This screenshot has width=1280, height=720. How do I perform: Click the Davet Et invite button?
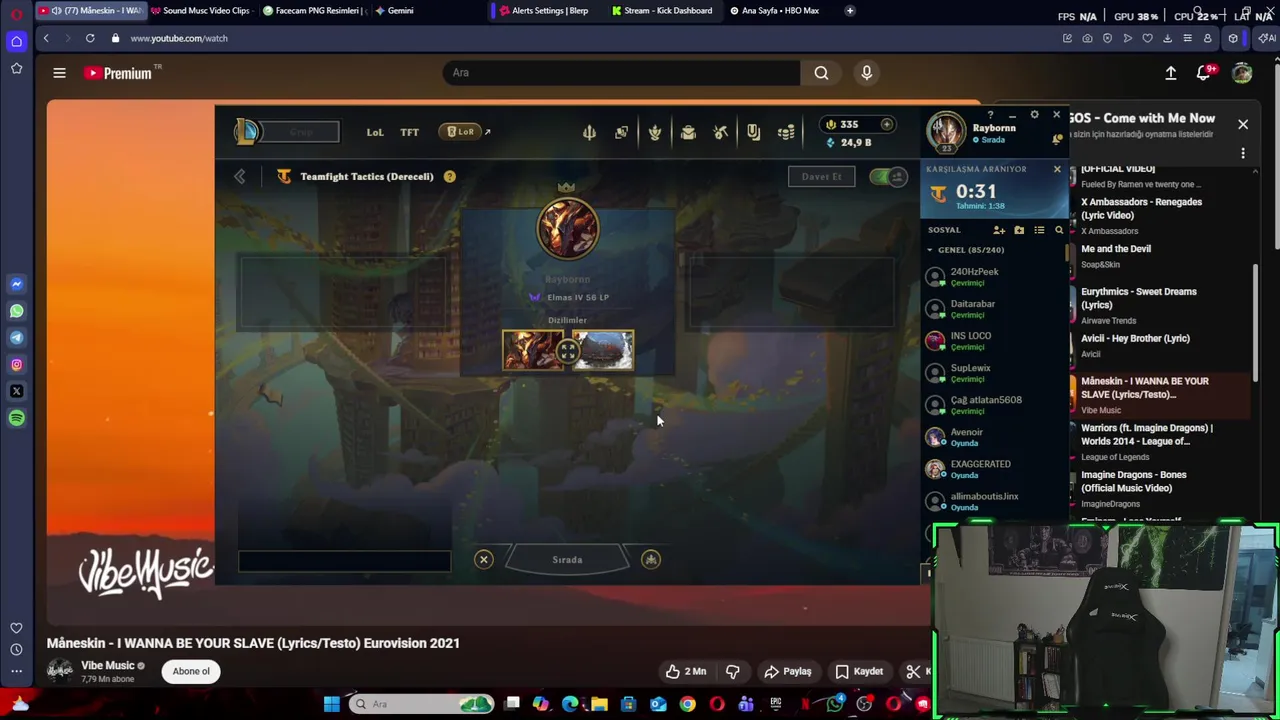[x=821, y=177]
